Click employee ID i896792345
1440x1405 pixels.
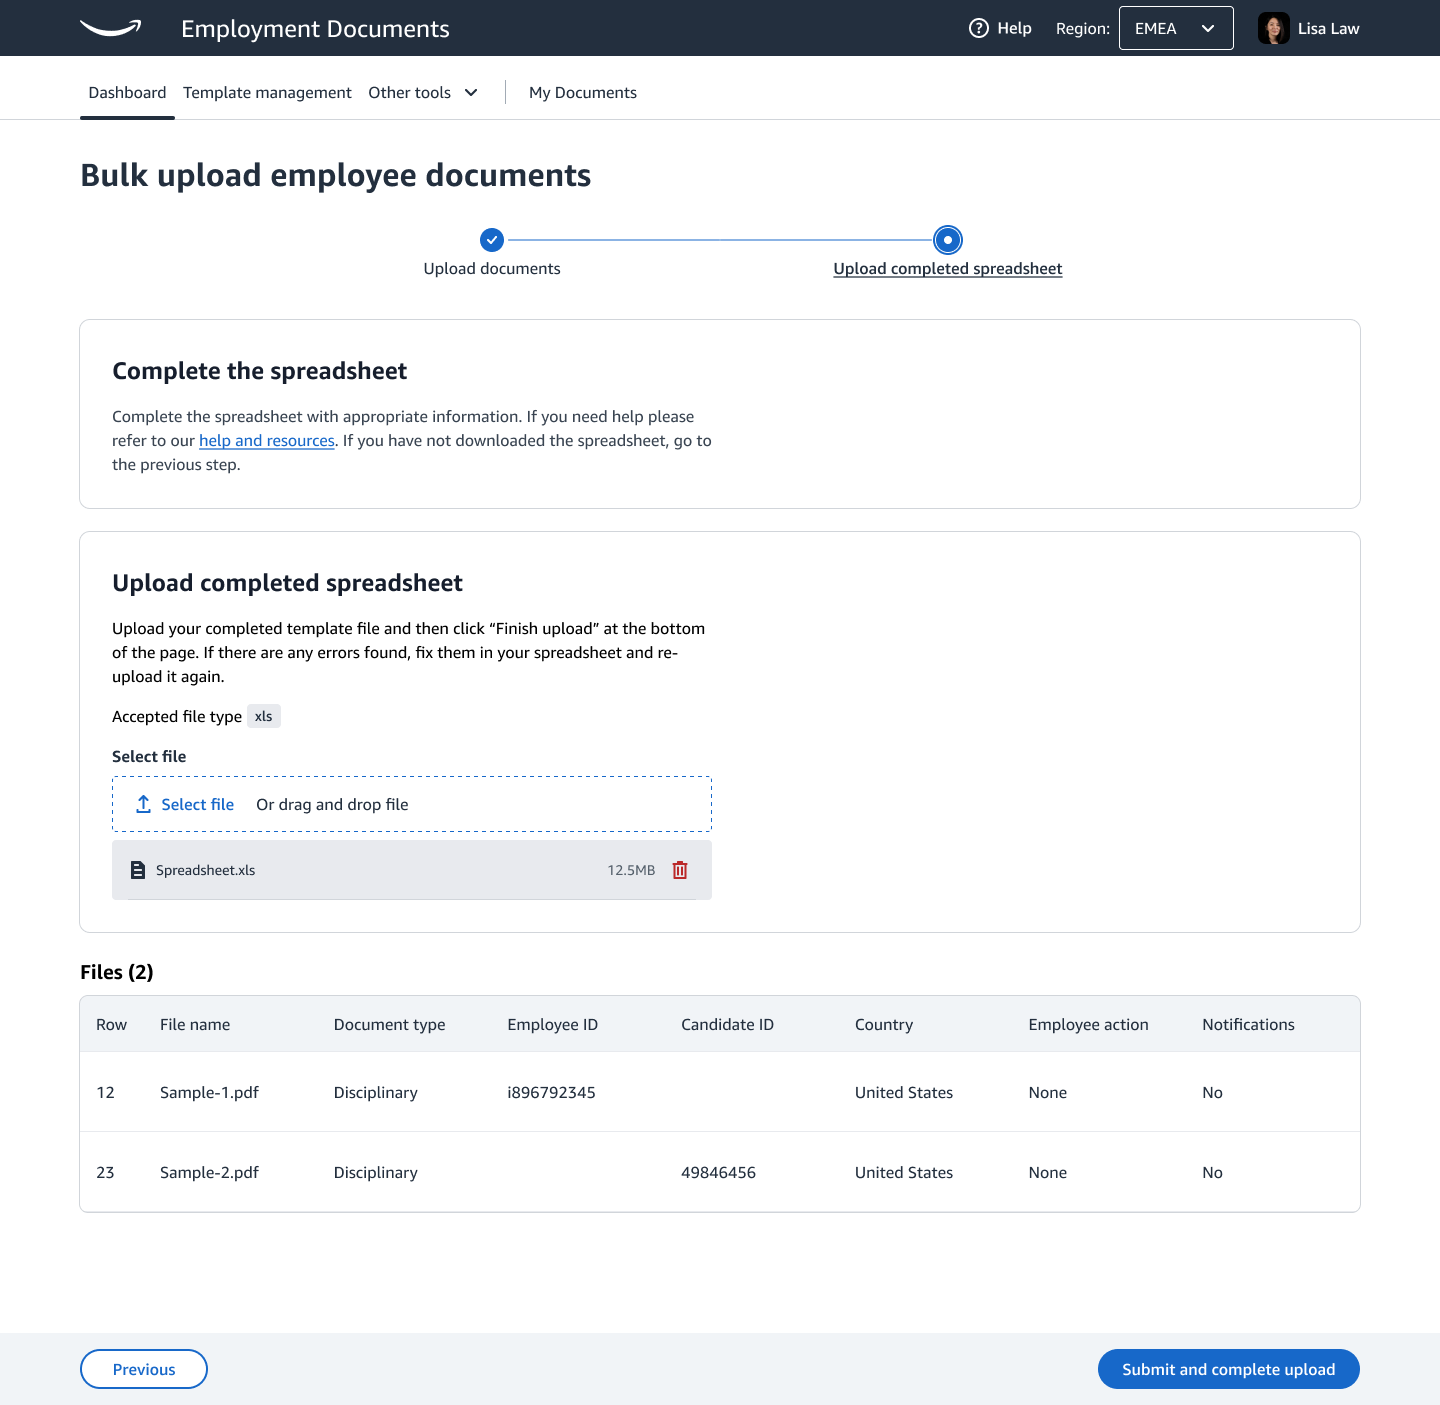tap(551, 1092)
